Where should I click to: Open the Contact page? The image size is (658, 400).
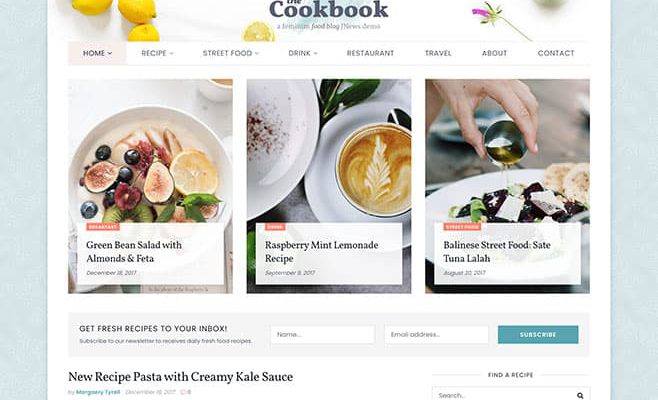(556, 53)
